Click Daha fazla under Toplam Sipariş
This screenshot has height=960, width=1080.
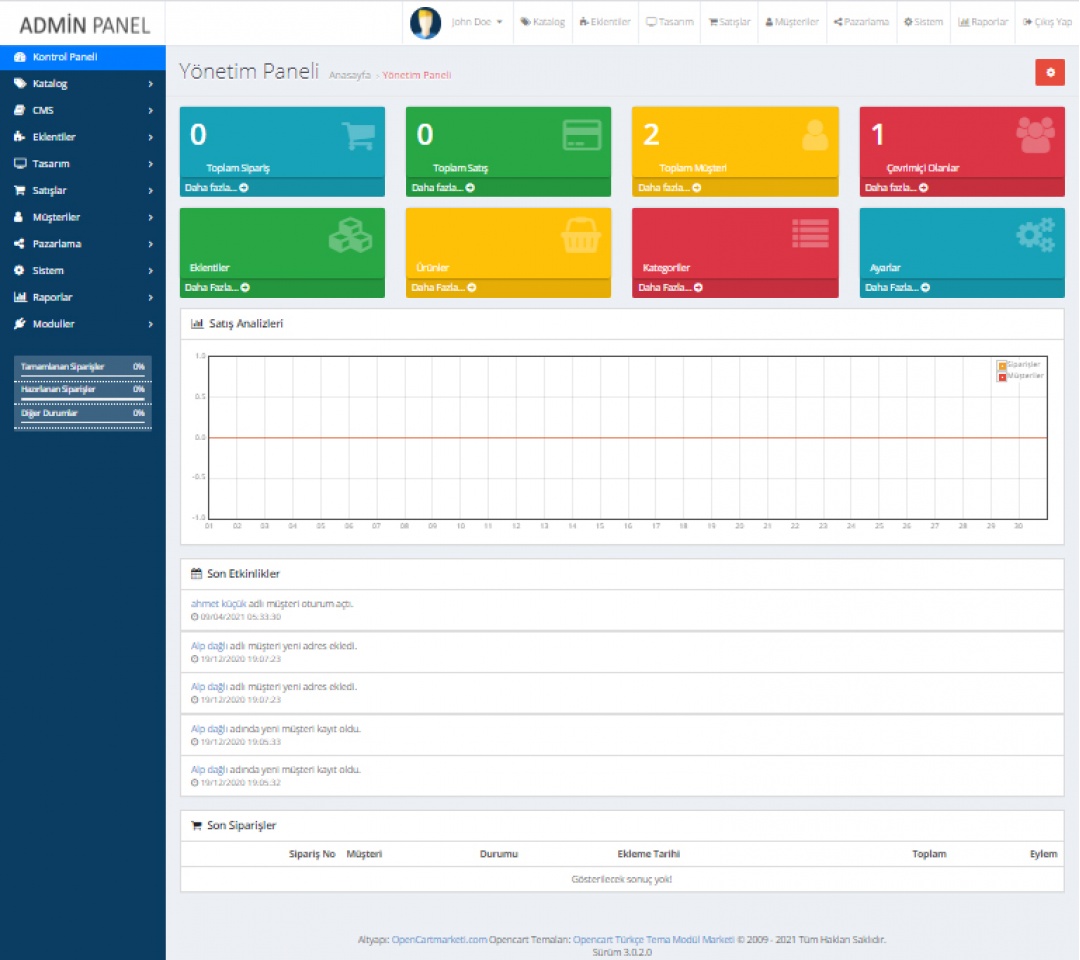[x=211, y=187]
